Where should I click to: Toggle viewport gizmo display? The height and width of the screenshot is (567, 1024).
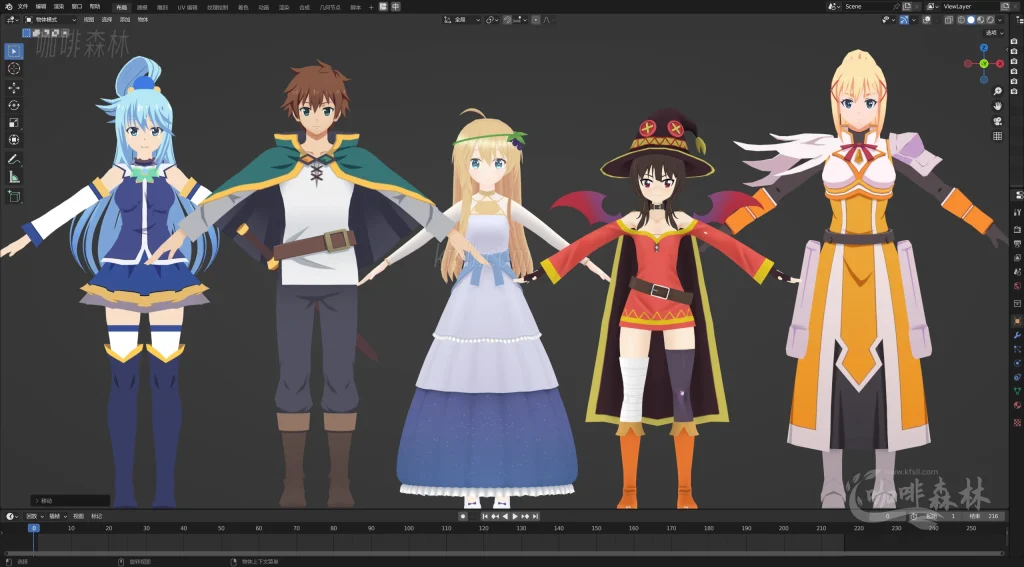tap(904, 20)
